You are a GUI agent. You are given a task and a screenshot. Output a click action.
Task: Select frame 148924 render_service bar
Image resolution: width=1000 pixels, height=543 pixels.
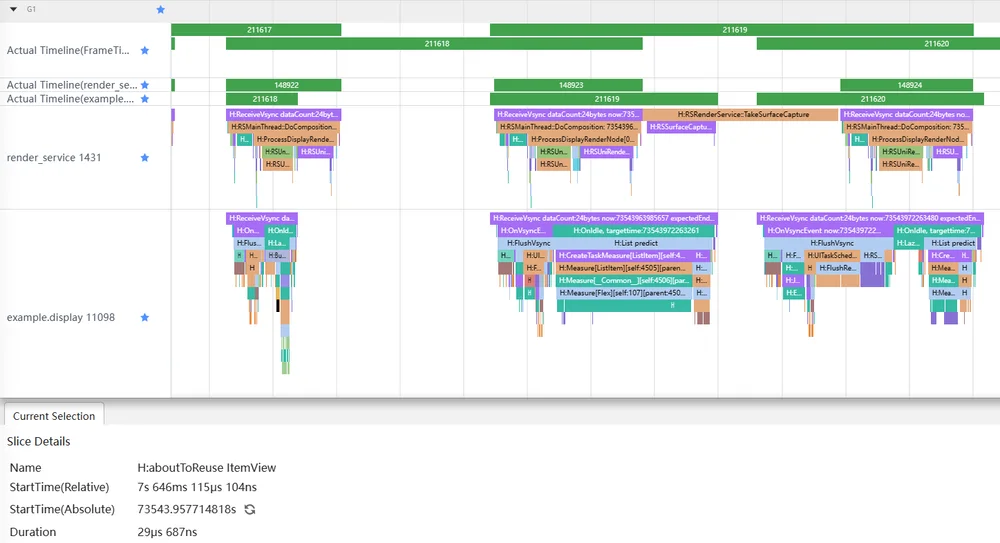tap(906, 85)
